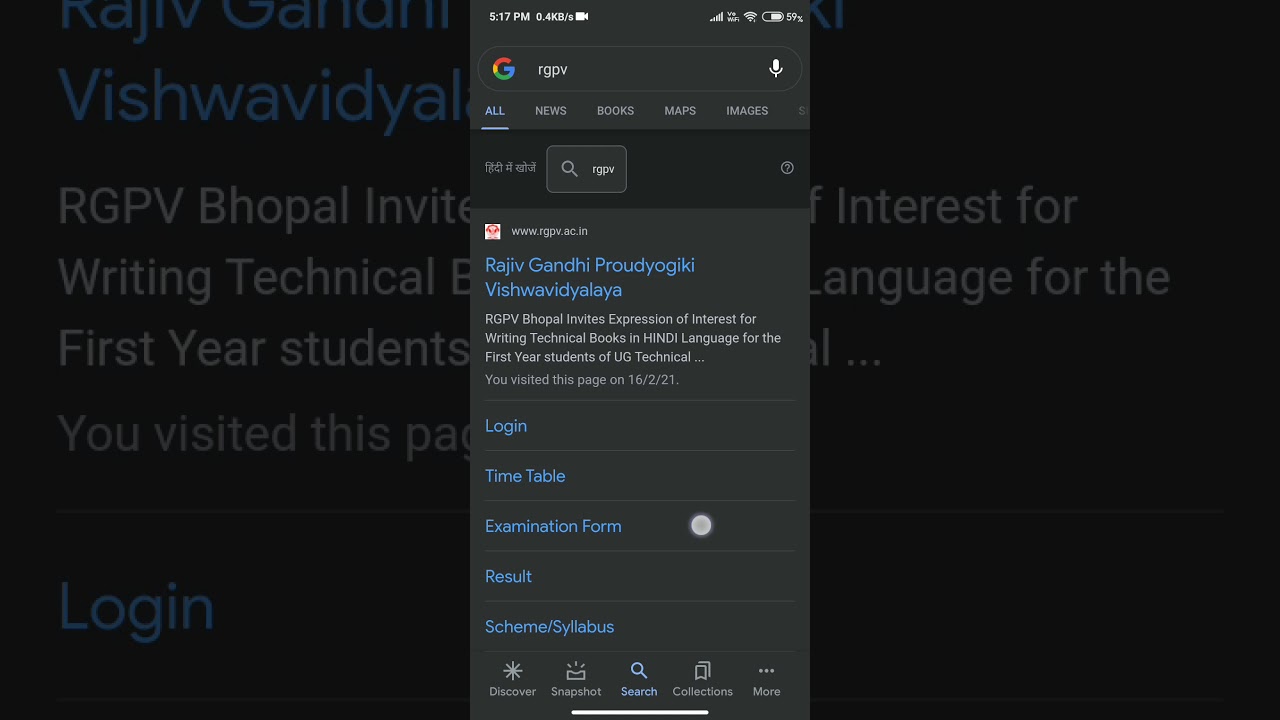Tap the video recording icon in status bar

582,17
